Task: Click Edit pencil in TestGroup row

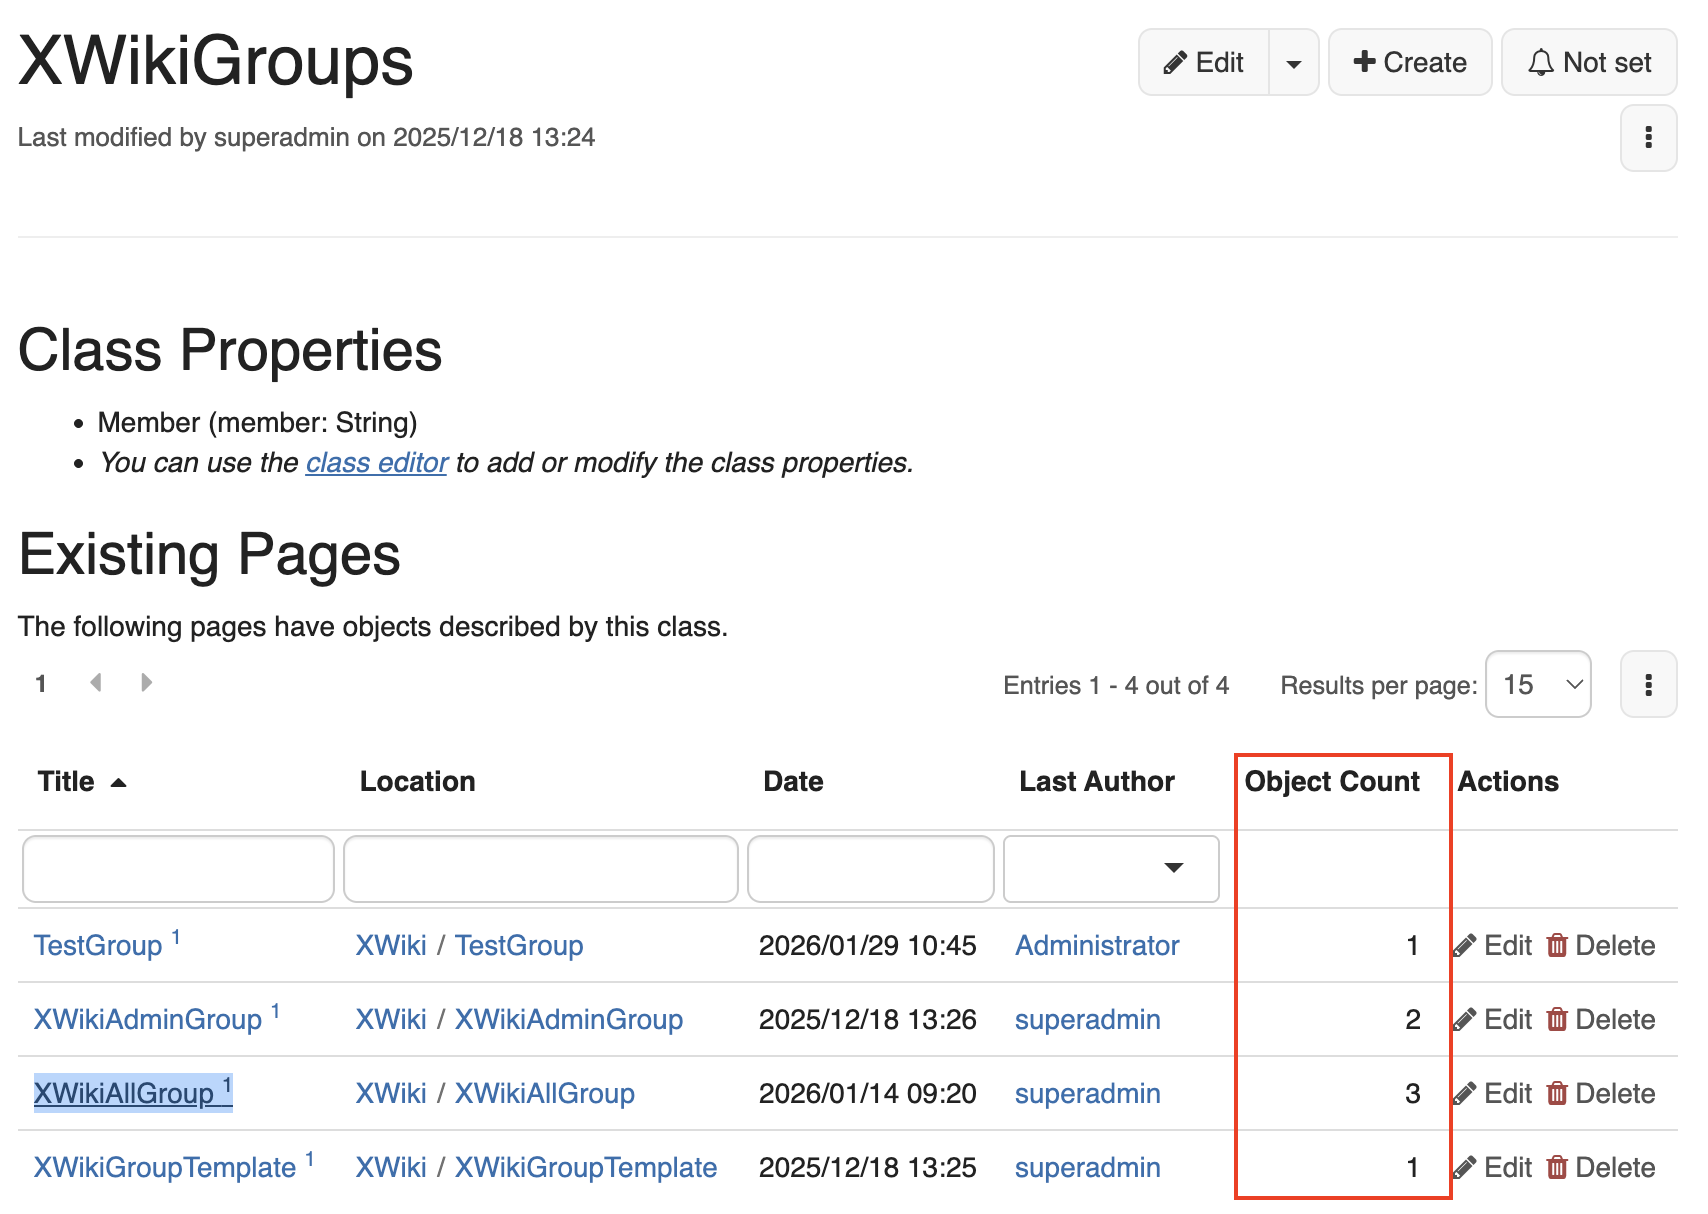Action: (1493, 945)
